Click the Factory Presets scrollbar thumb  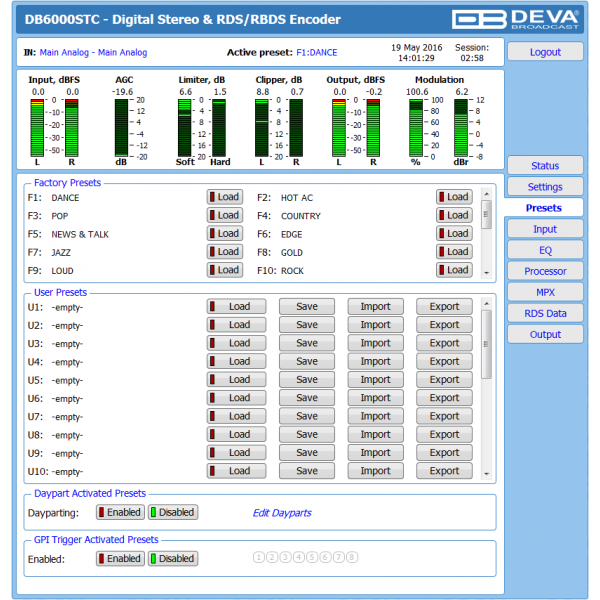coord(486,214)
